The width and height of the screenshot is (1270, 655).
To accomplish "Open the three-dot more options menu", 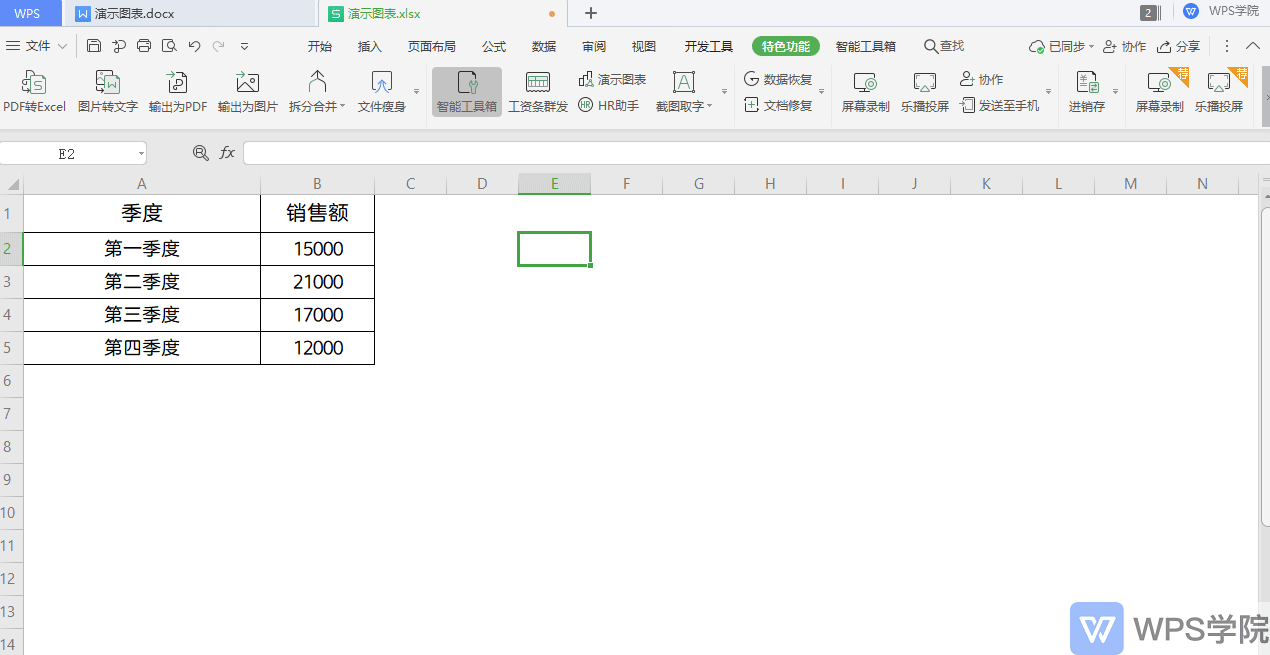I will tap(1227, 46).
